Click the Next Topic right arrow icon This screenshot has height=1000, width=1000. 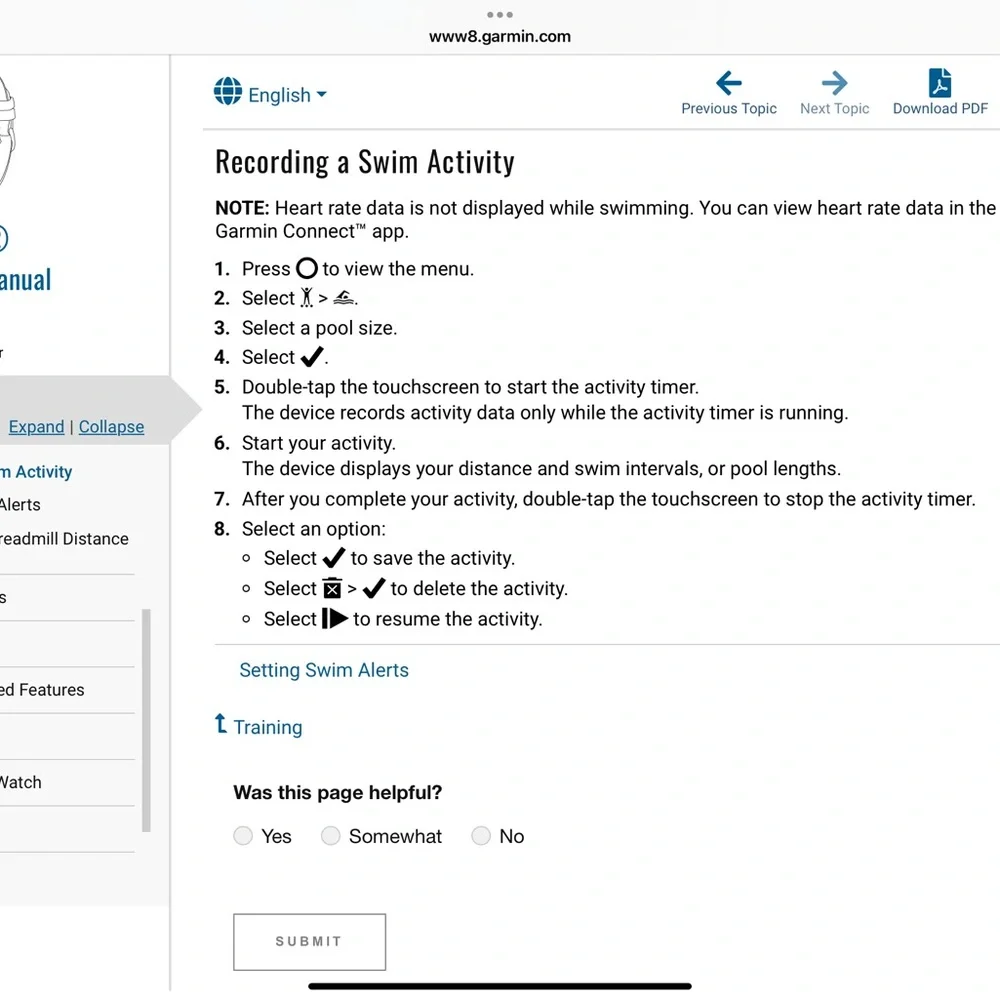pyautogui.click(x=834, y=83)
